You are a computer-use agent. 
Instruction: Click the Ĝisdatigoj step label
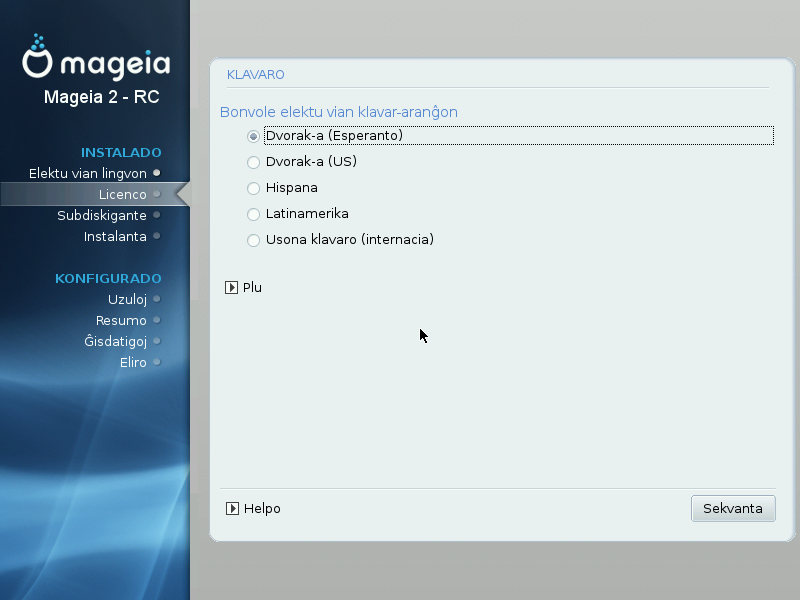(115, 341)
